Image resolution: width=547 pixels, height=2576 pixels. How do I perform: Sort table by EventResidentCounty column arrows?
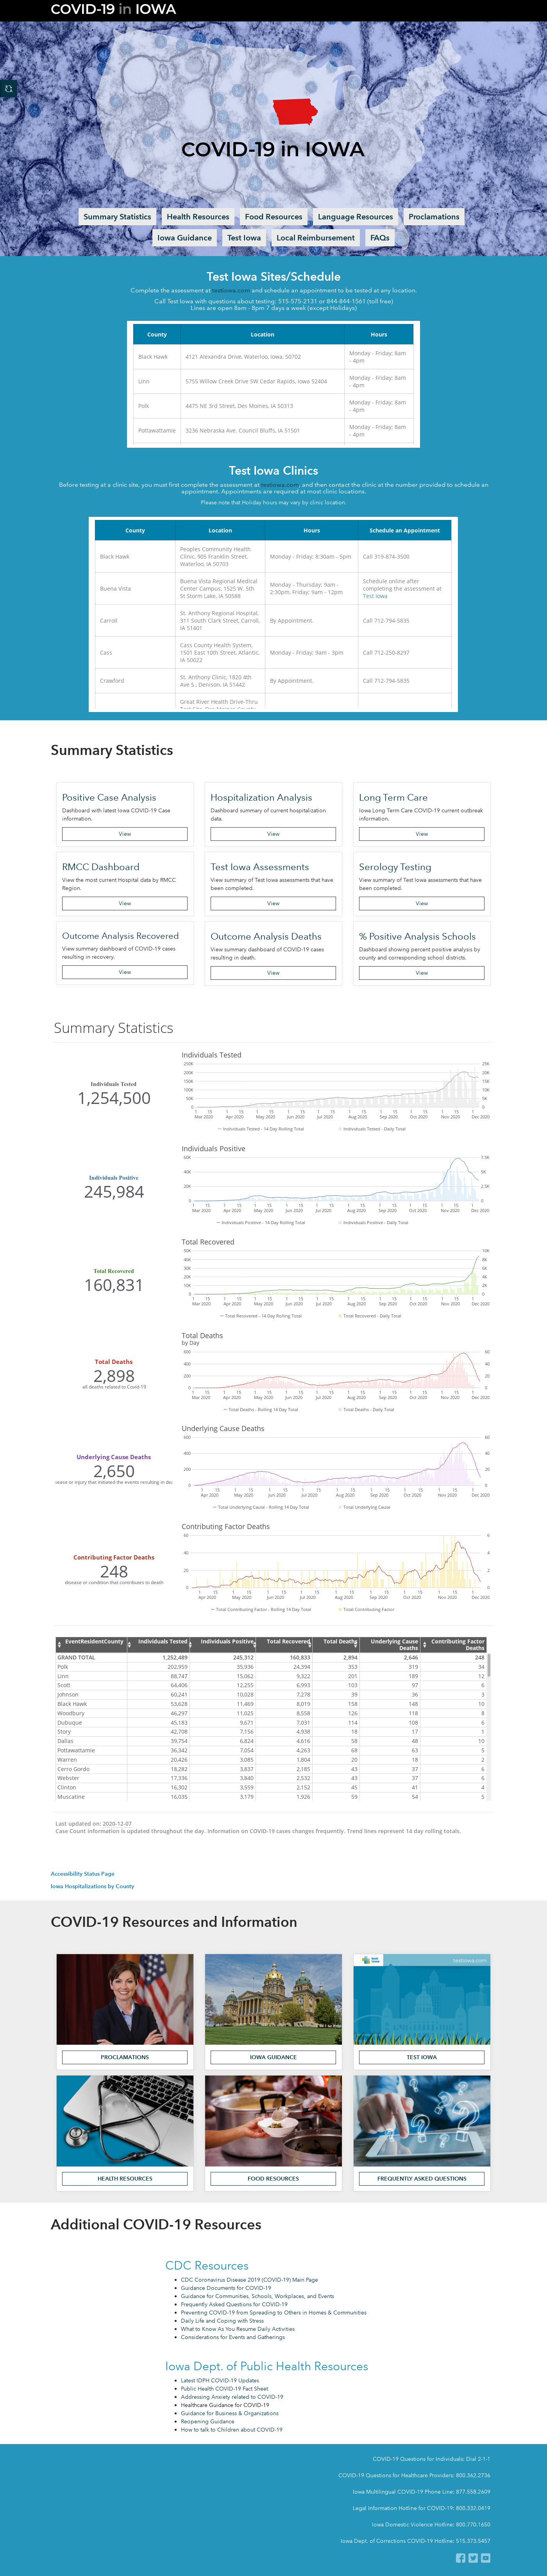tap(59, 1643)
